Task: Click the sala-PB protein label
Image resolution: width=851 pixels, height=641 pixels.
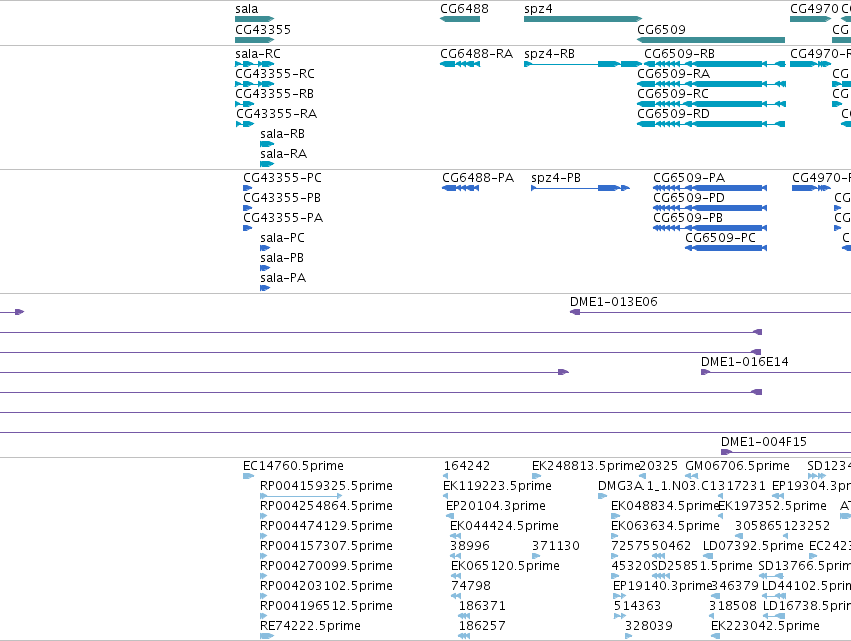Action: 282,258
